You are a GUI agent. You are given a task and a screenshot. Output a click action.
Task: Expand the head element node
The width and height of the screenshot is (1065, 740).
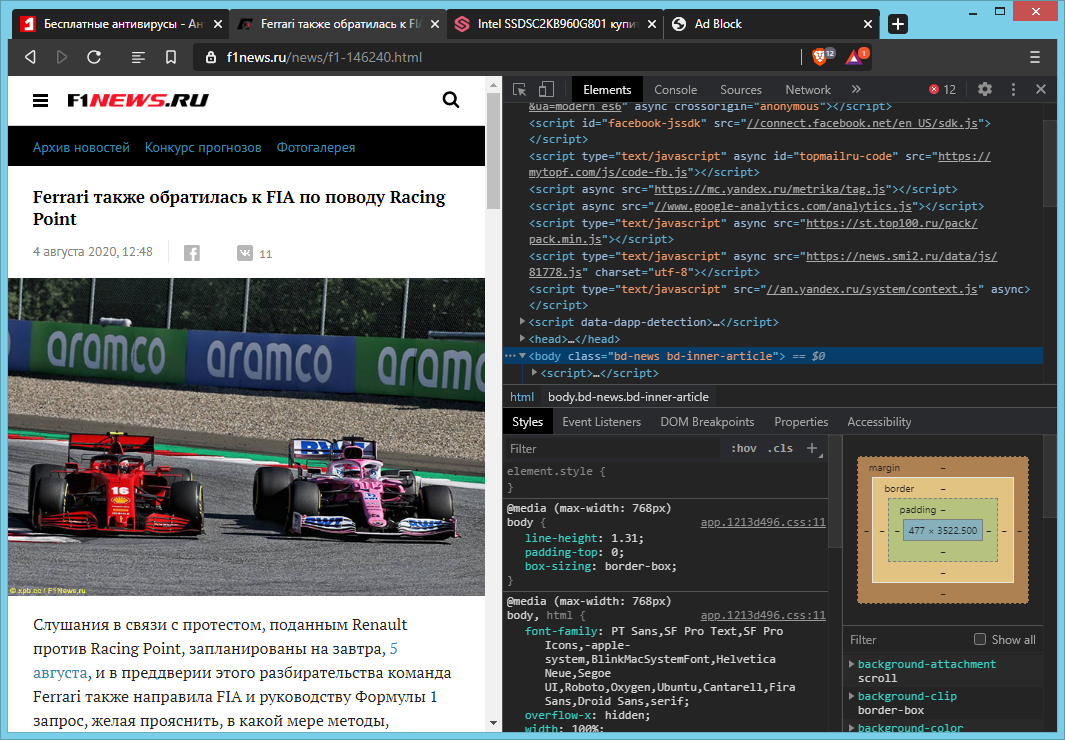pyautogui.click(x=523, y=339)
